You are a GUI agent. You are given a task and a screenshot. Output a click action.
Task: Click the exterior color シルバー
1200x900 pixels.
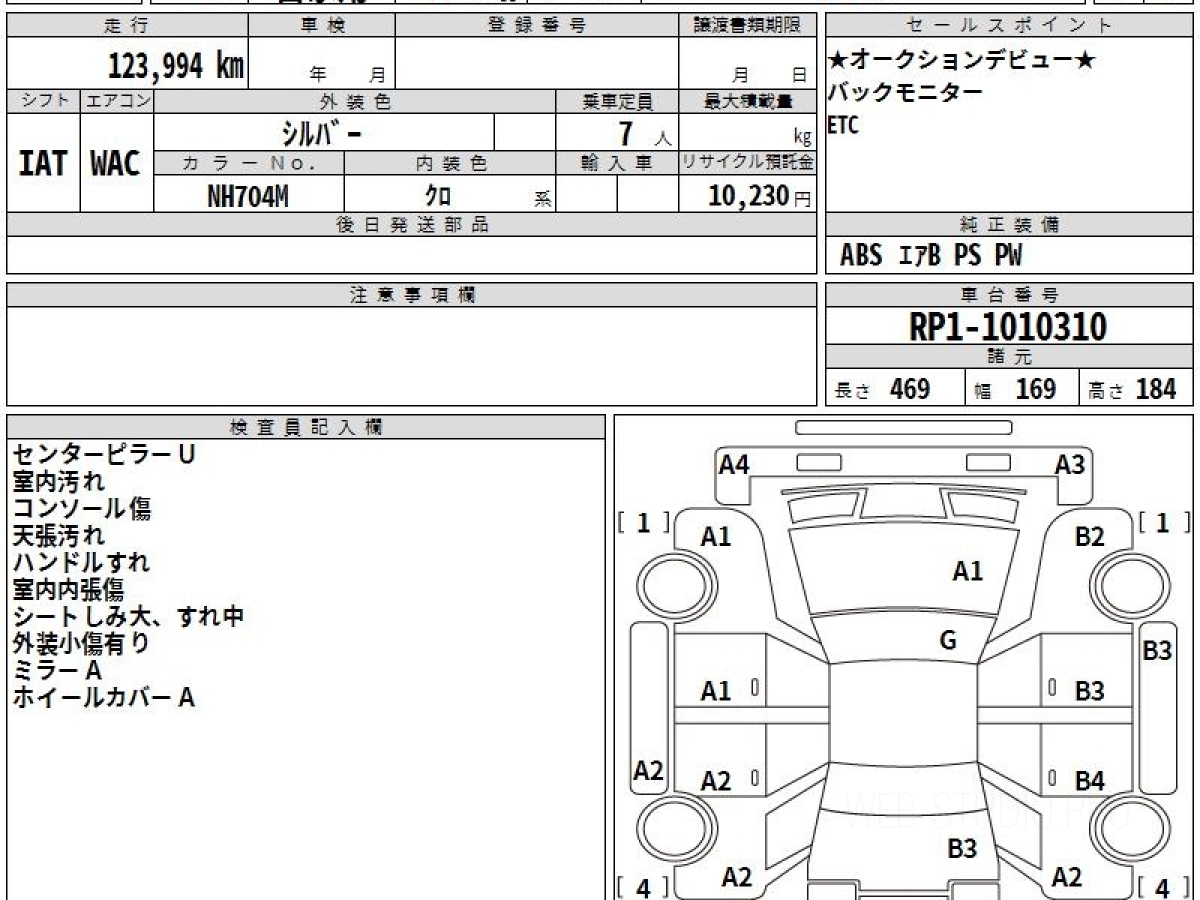point(322,132)
